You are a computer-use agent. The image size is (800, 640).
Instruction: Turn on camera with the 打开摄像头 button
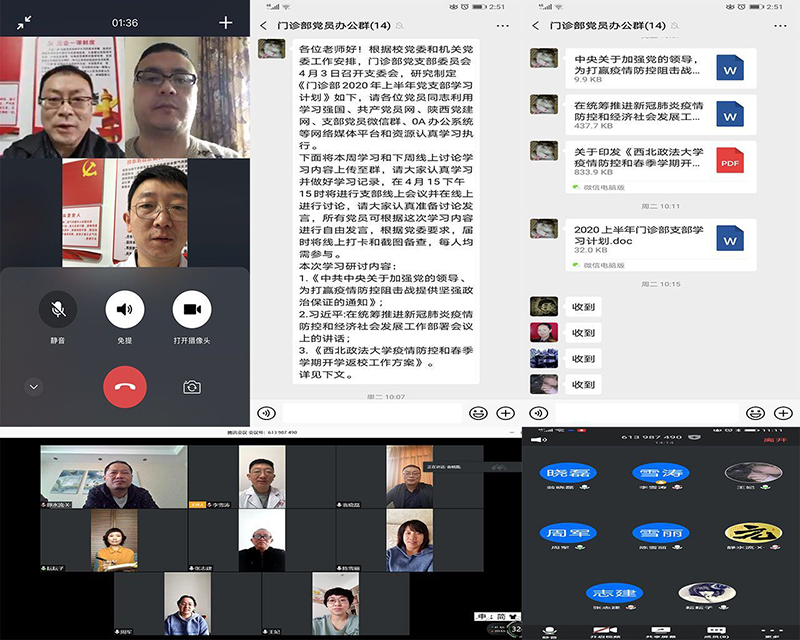192,310
